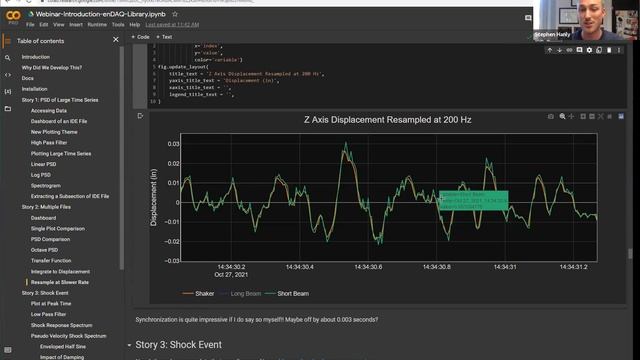The image size is (640, 360).
Task: Open the File menu
Action: pos(30,25)
